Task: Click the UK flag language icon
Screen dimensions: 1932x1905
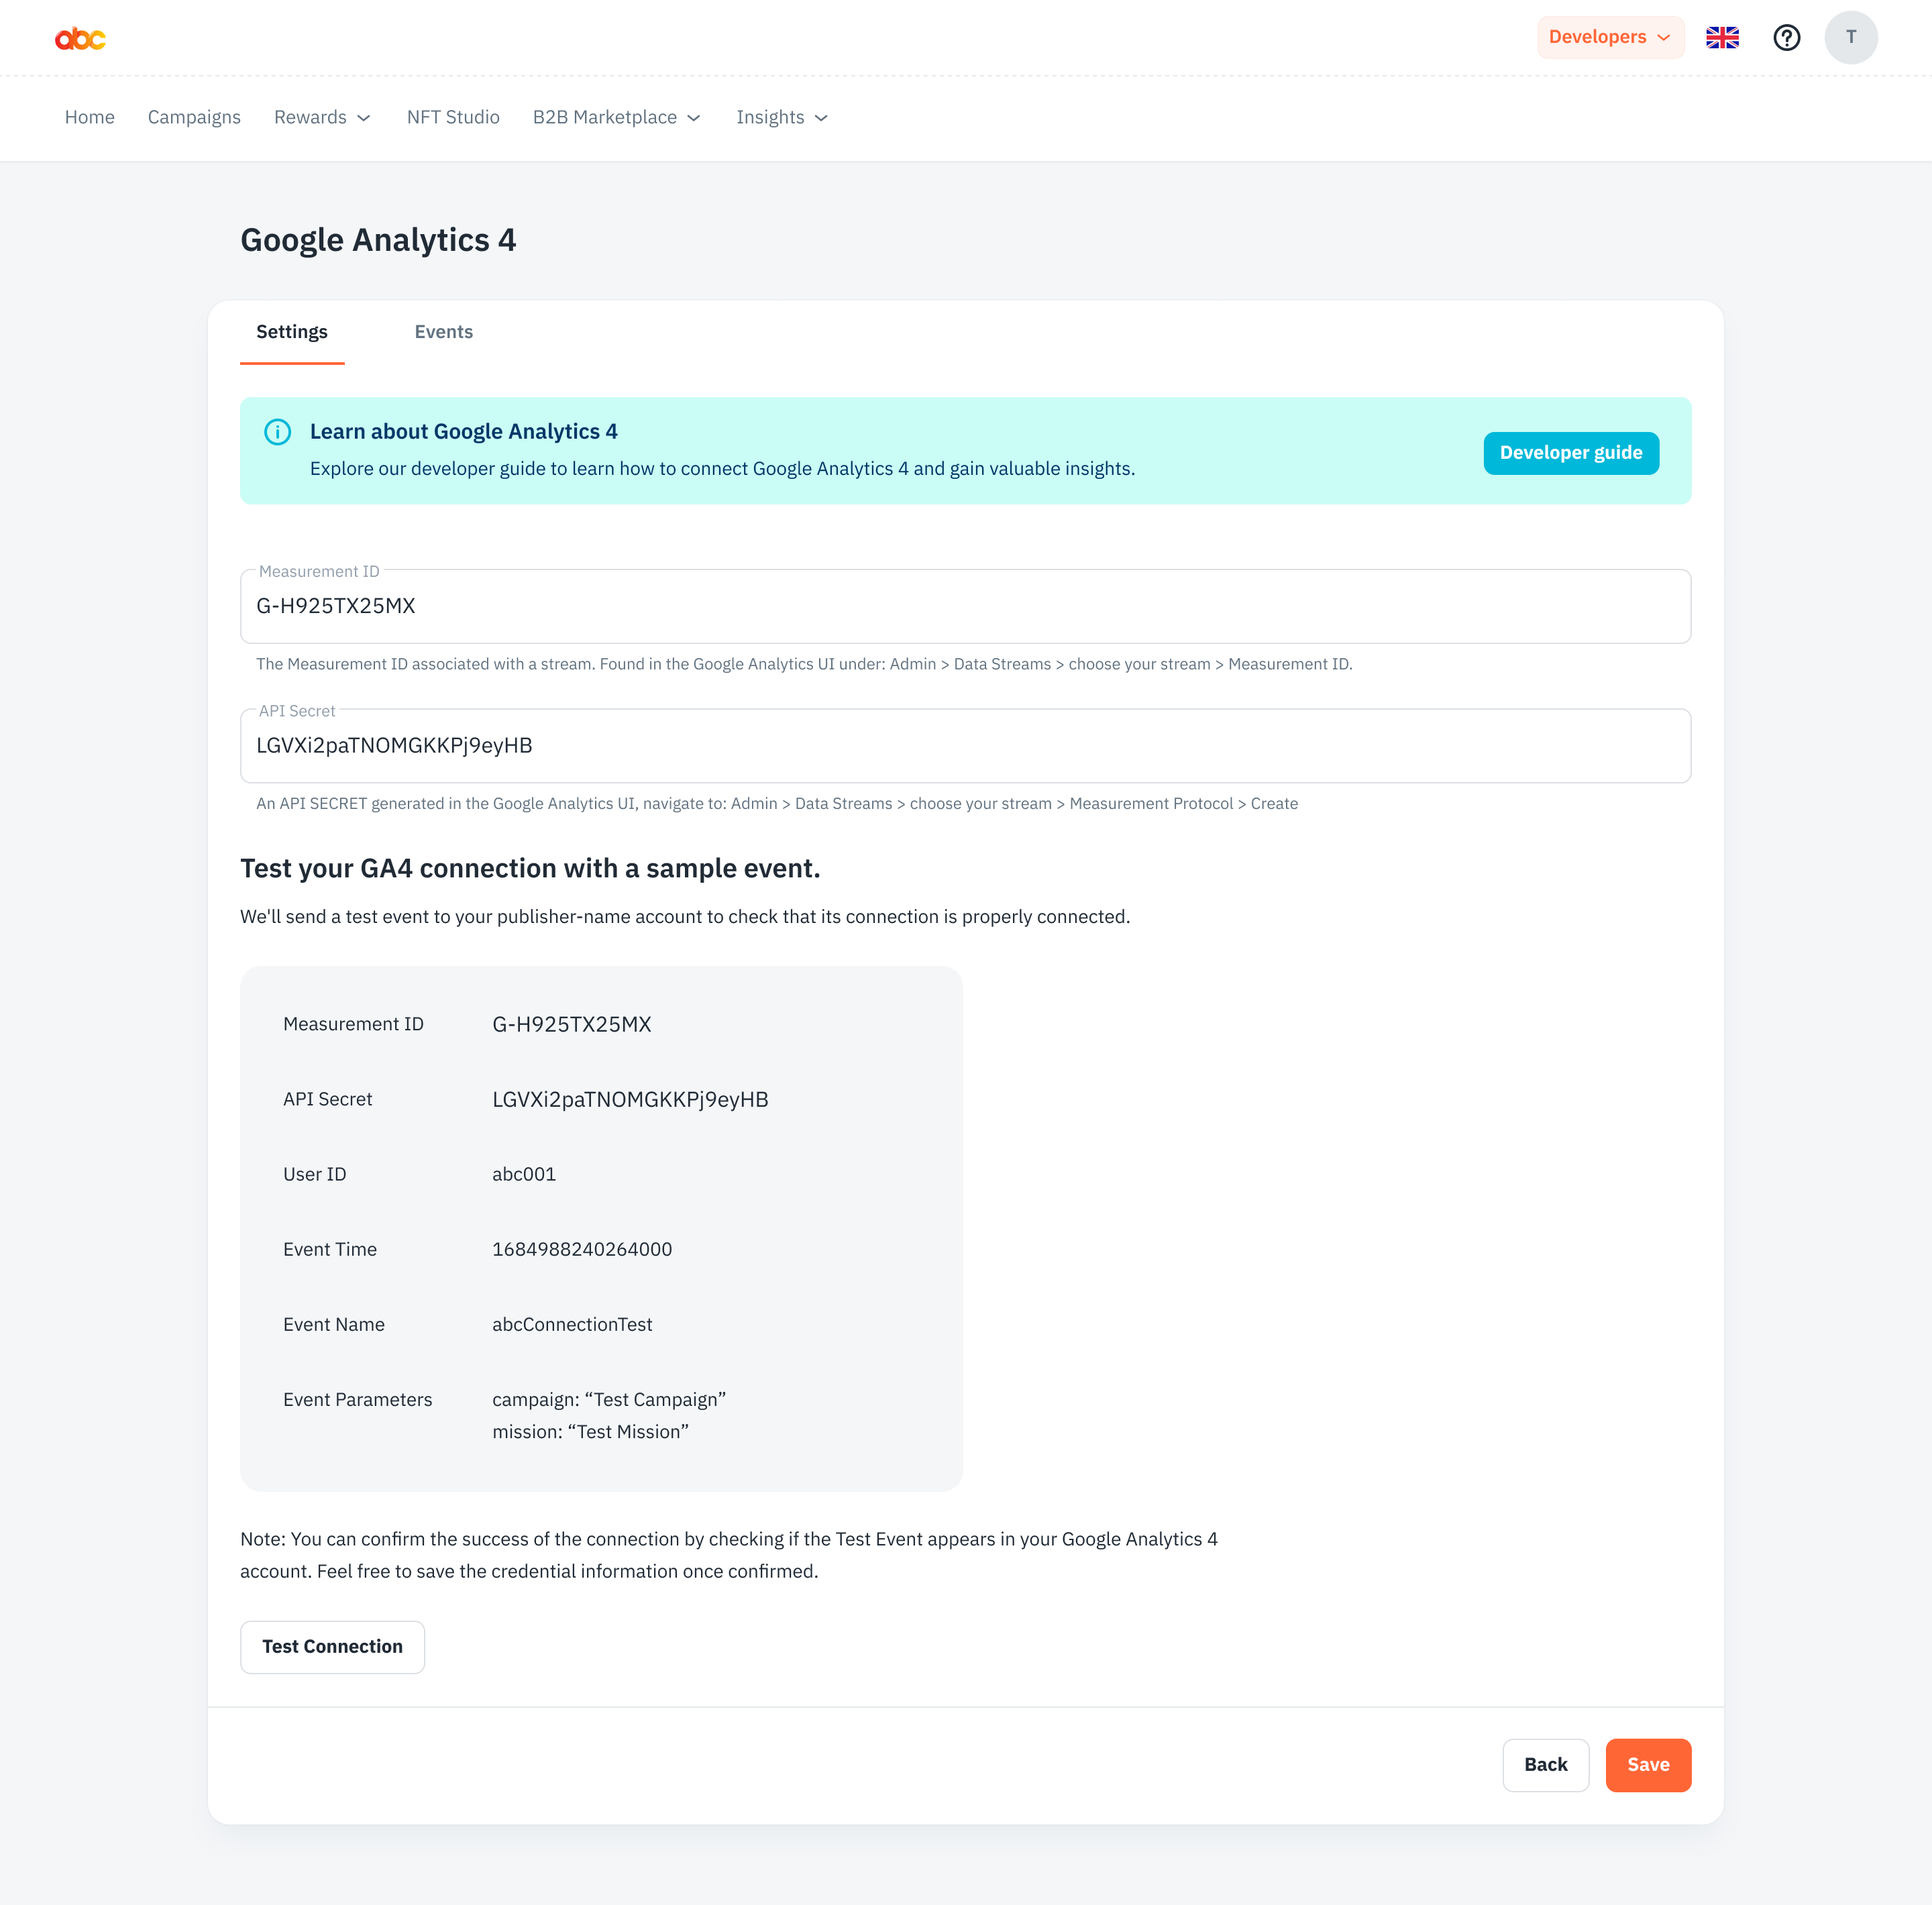Action: click(1722, 38)
